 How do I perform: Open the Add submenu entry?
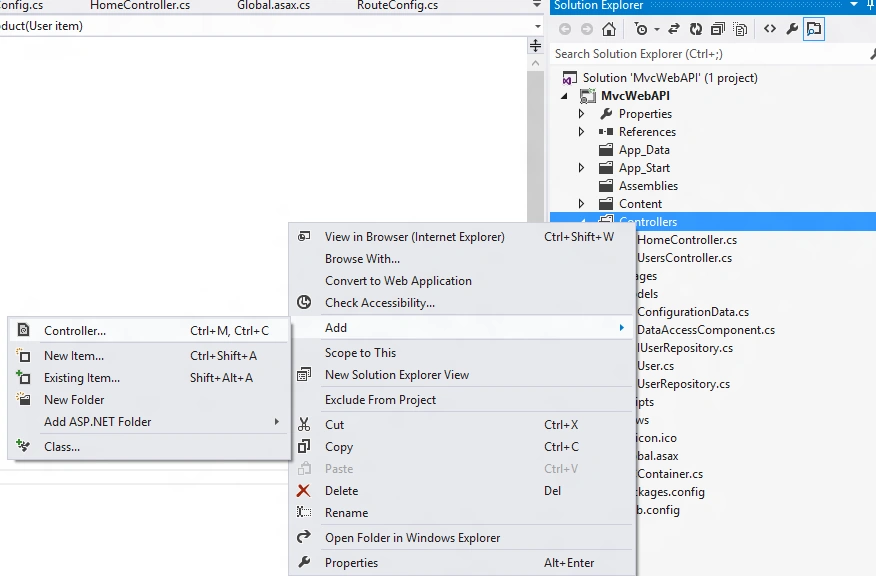click(462, 327)
